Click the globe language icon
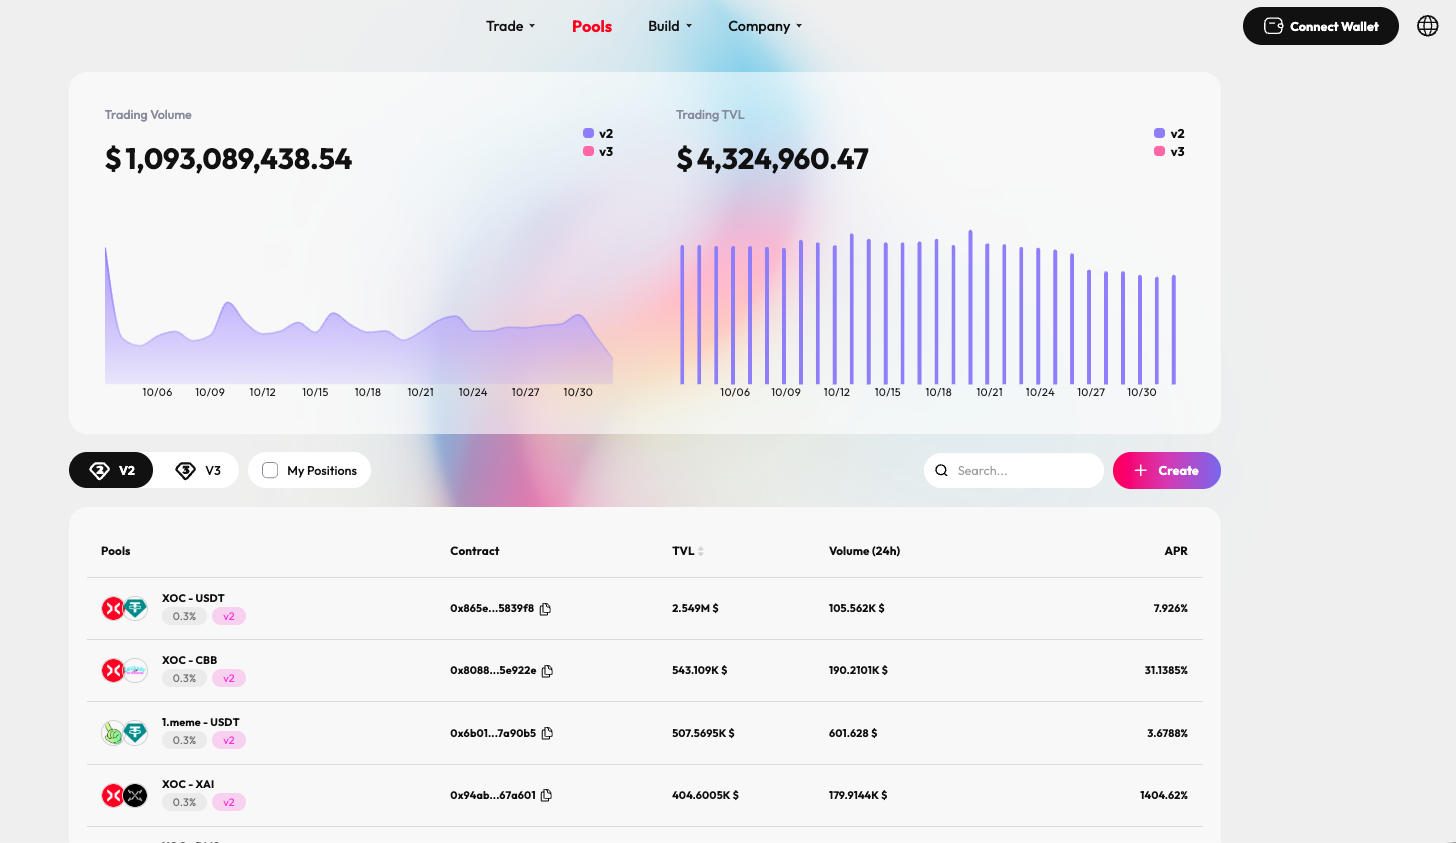This screenshot has width=1456, height=843. pyautogui.click(x=1428, y=26)
